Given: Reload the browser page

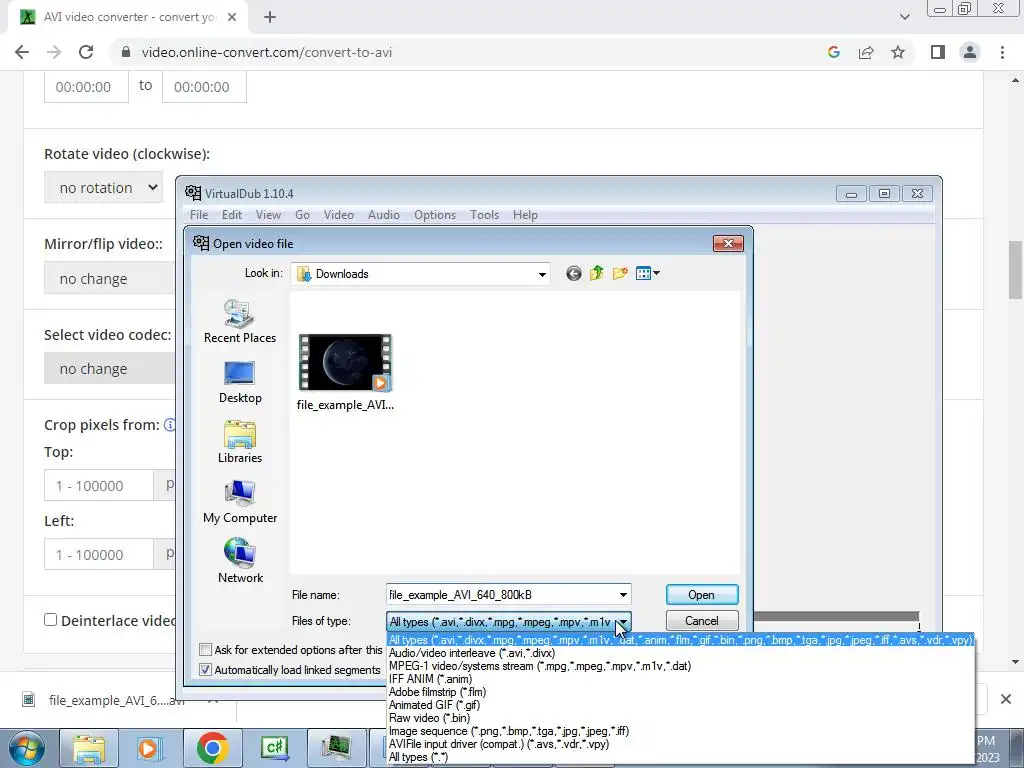Looking at the screenshot, I should (x=86, y=52).
